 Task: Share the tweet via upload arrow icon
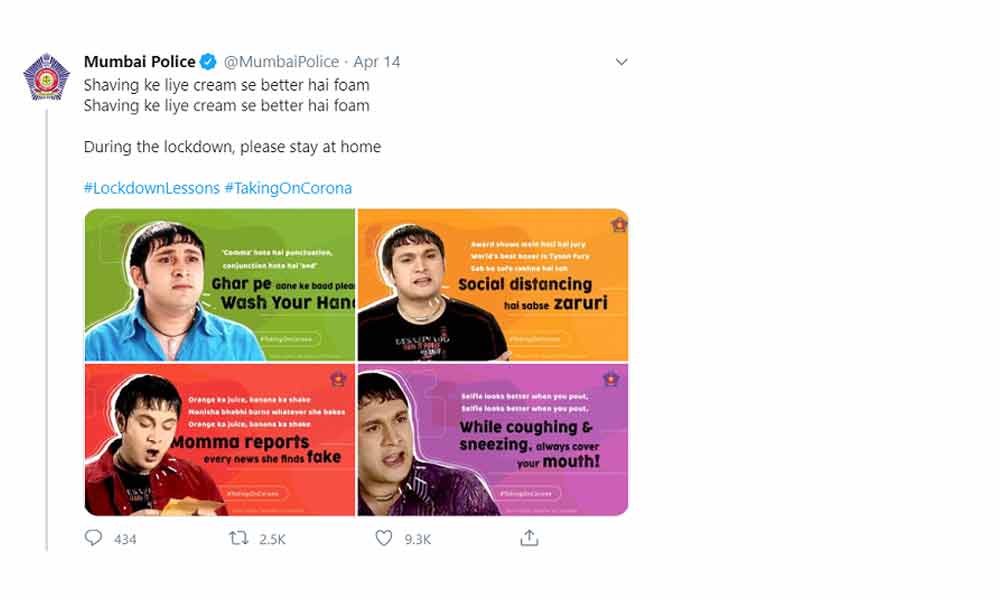click(x=529, y=538)
